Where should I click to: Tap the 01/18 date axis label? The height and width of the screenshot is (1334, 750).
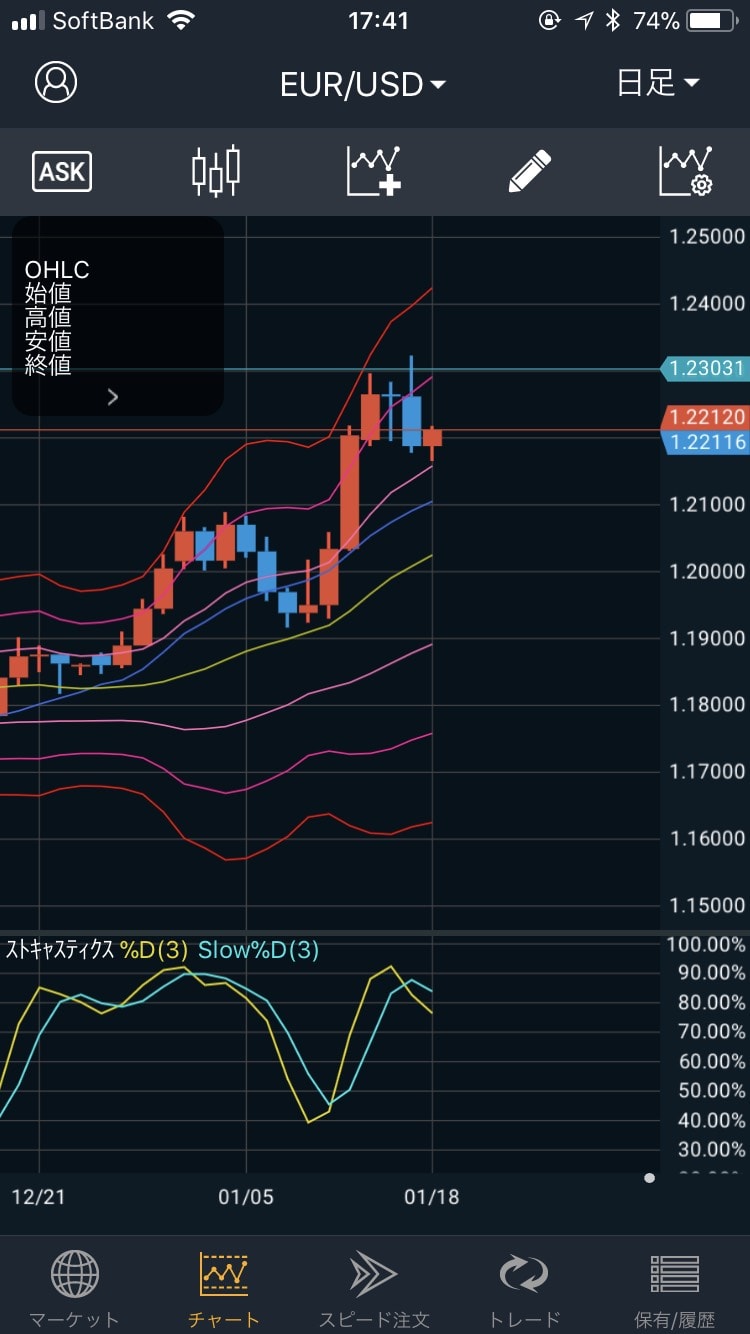432,1197
